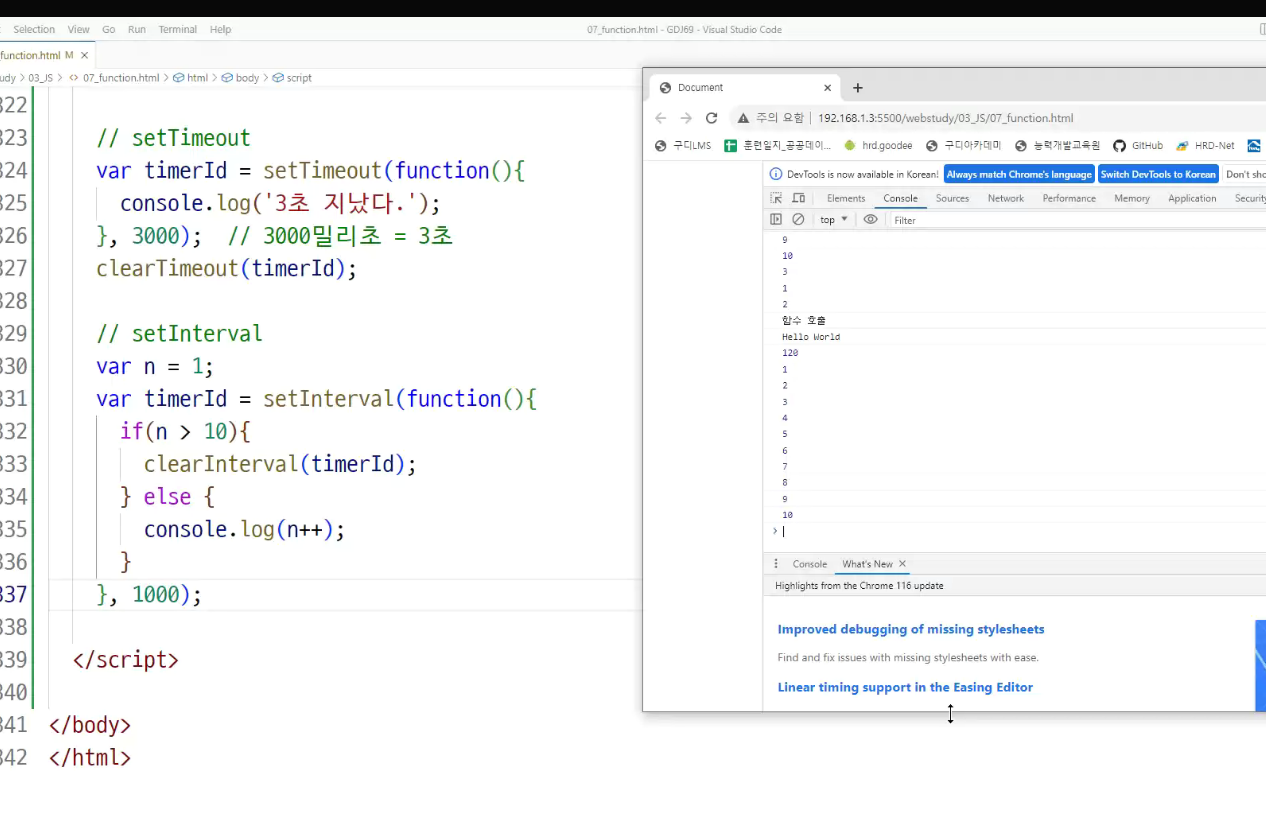This screenshot has width=1266, height=826.
Task: Open the View menu in VS Code
Action: [78, 30]
